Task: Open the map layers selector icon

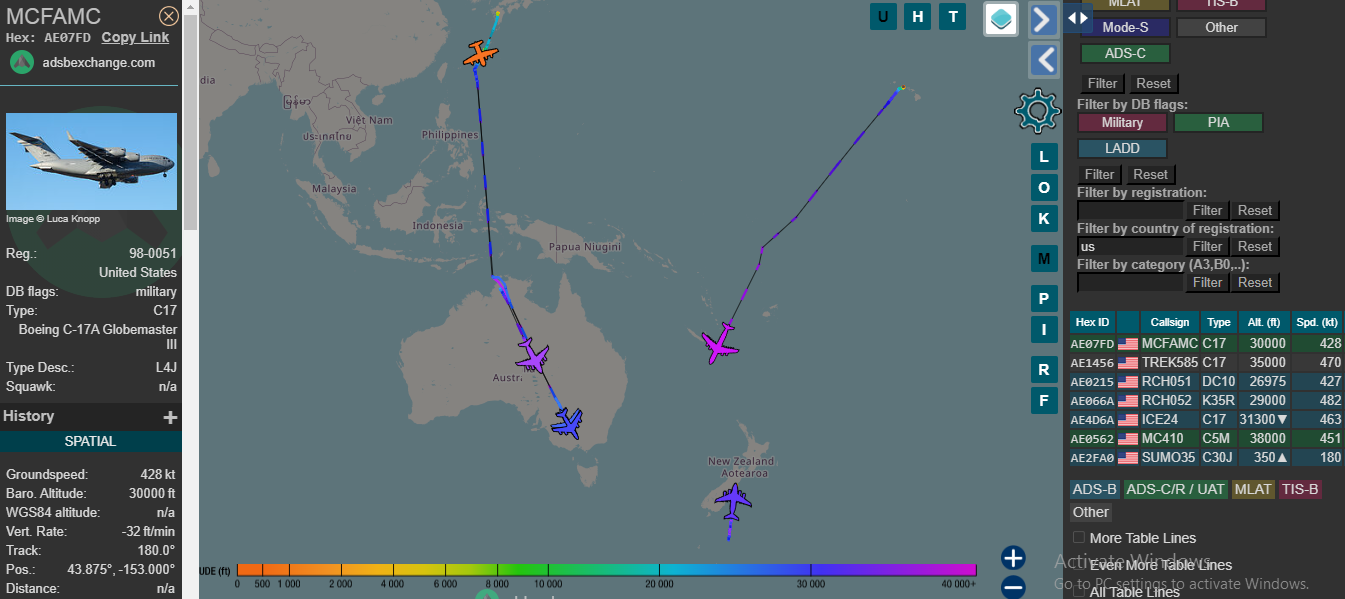Action: pyautogui.click(x=1001, y=18)
